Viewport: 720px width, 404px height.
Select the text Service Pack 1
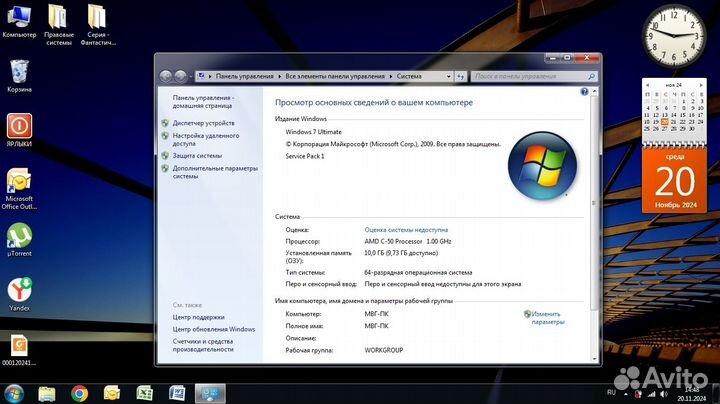(305, 156)
